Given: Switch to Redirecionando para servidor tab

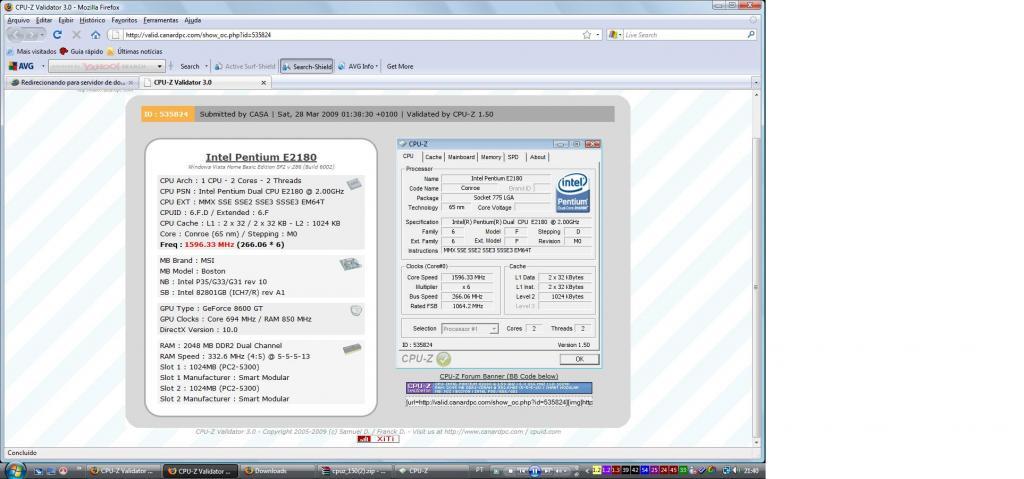Looking at the screenshot, I should [x=72, y=83].
